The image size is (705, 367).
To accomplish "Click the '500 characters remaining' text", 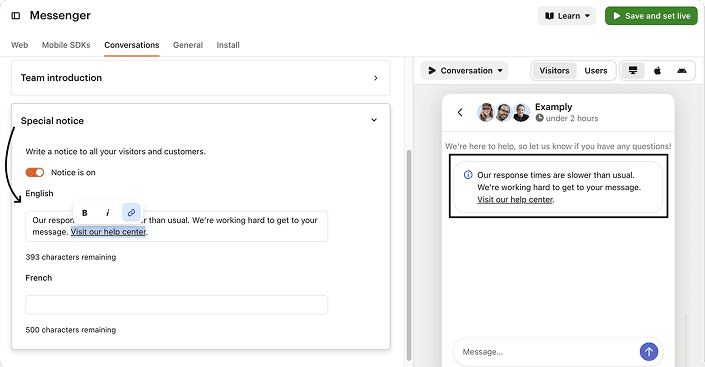I will click(71, 330).
